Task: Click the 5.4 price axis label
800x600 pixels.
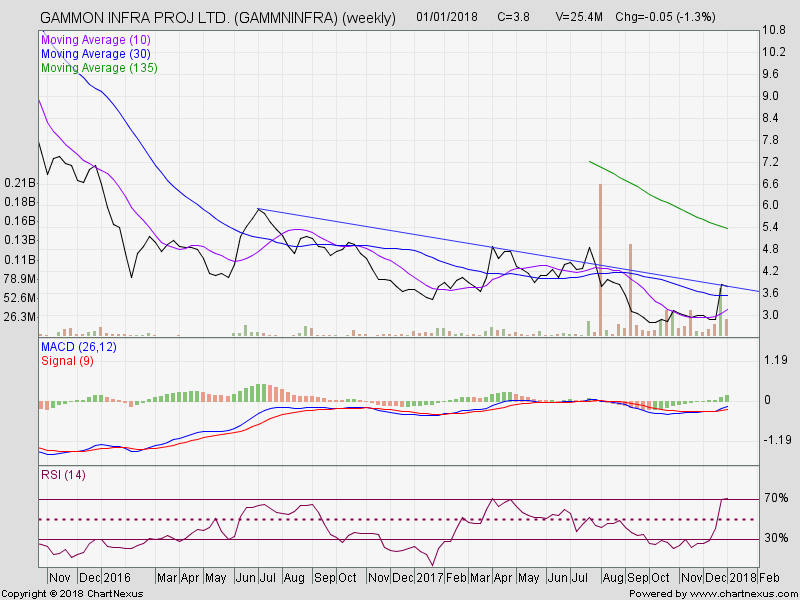Action: pyautogui.click(x=770, y=227)
